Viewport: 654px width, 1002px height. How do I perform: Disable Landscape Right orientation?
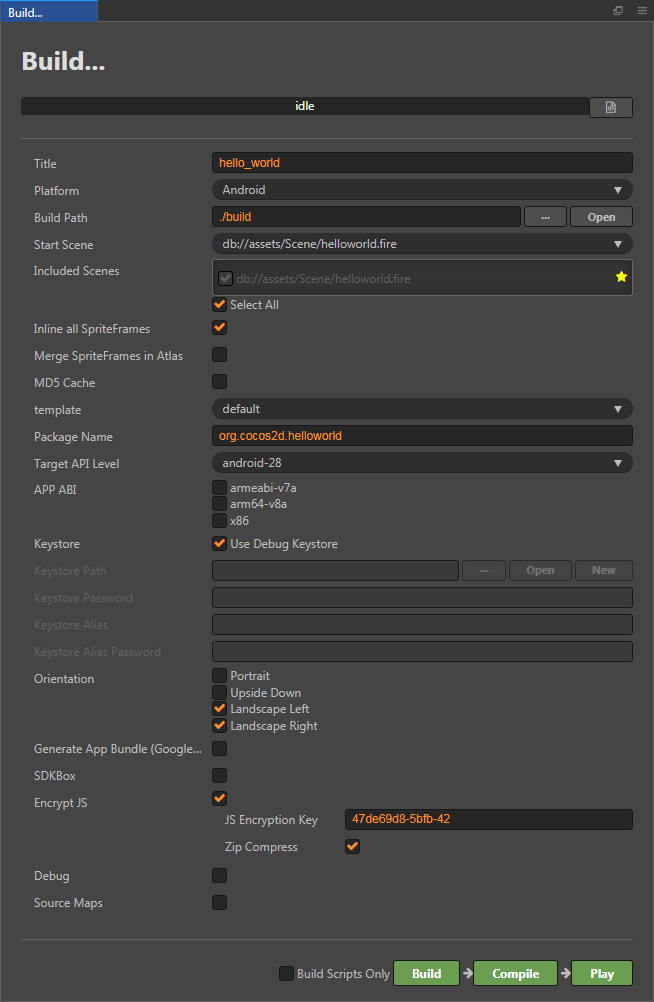(219, 725)
